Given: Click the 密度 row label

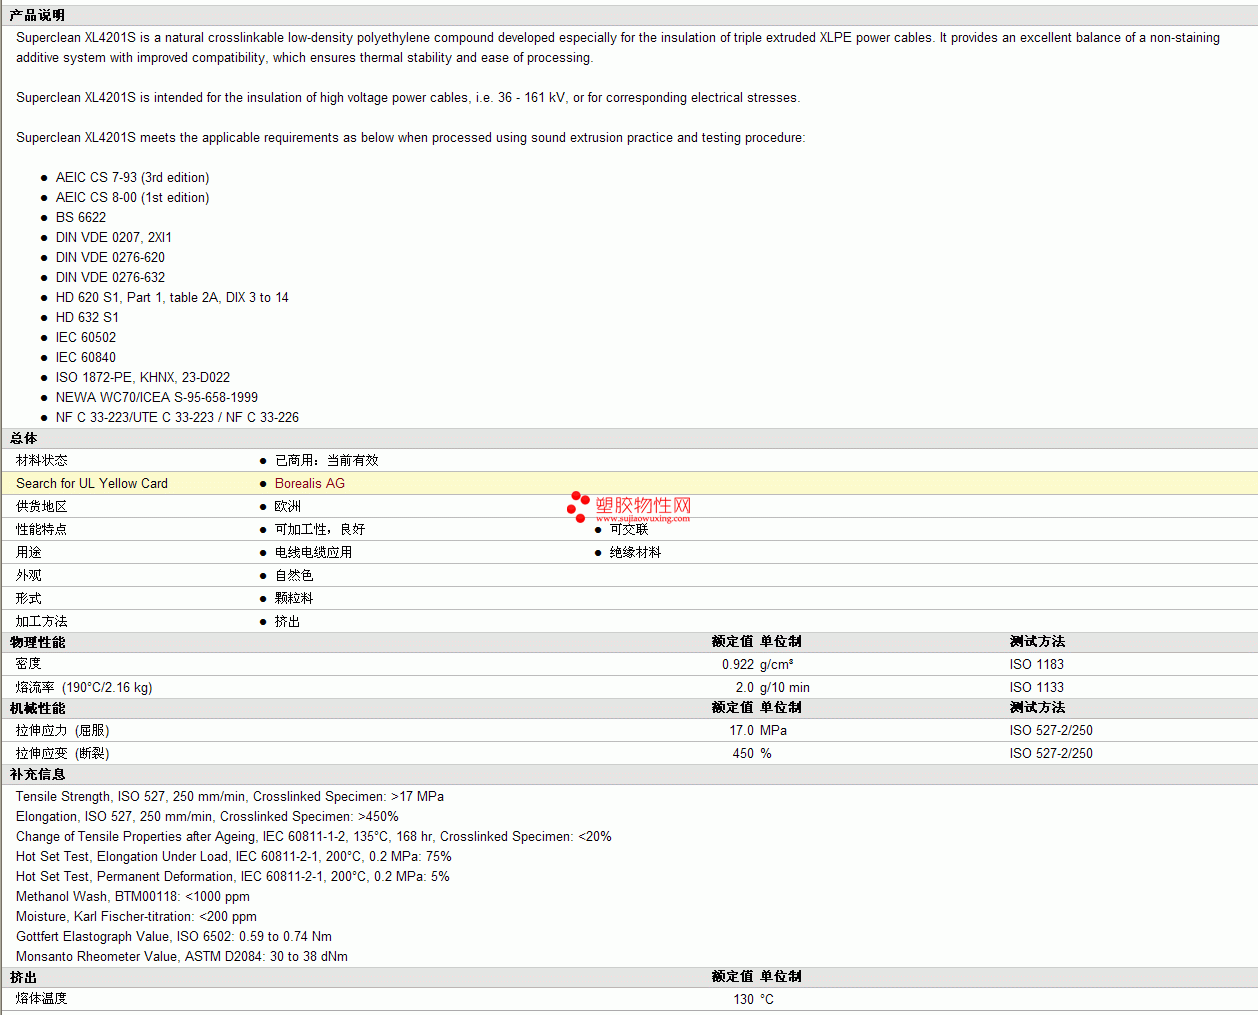Looking at the screenshot, I should (x=29, y=664).
